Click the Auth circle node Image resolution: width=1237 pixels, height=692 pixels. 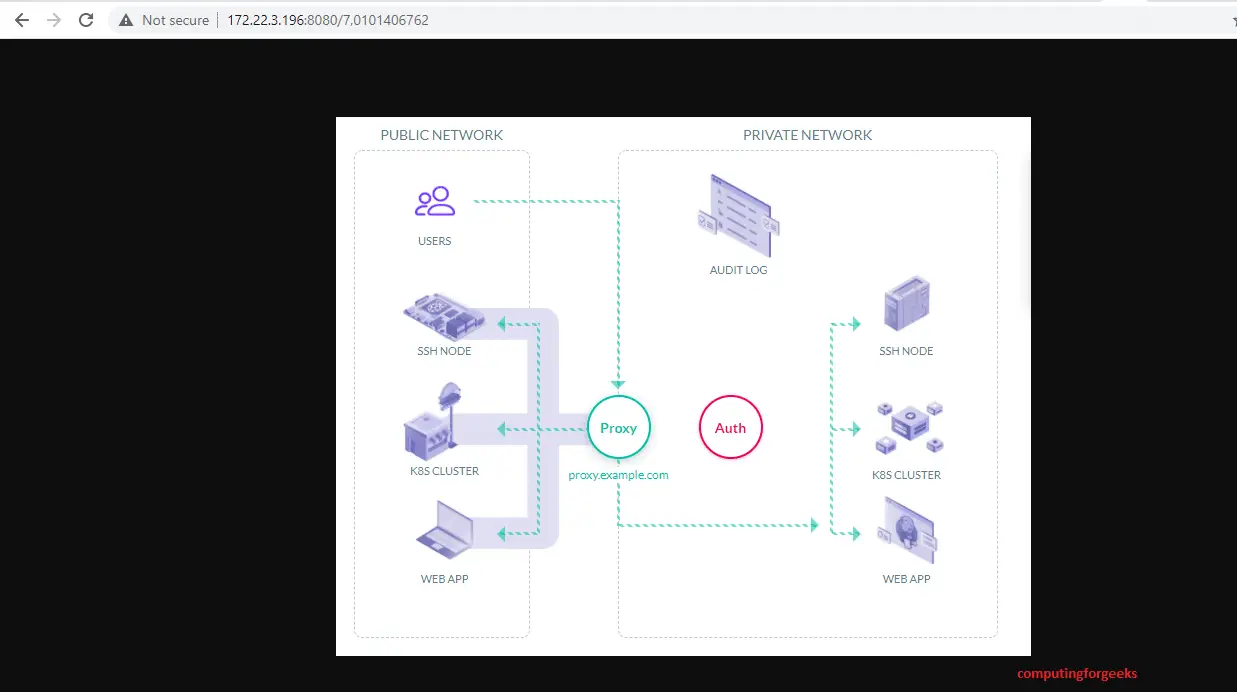pos(730,427)
